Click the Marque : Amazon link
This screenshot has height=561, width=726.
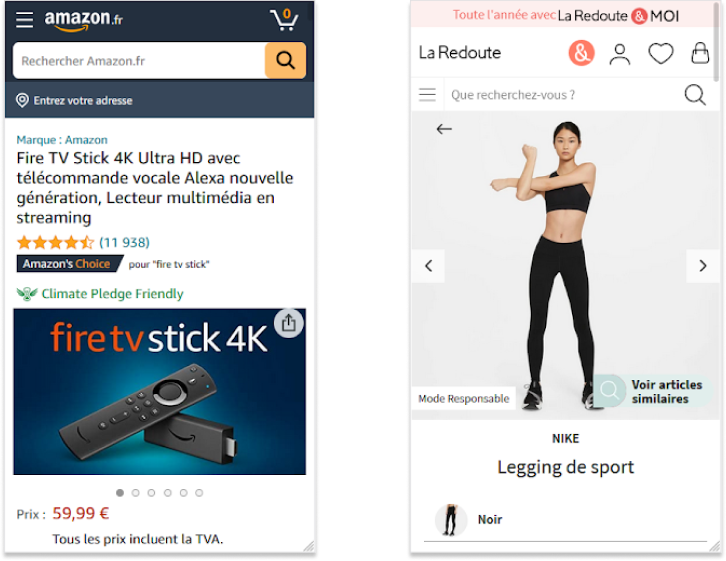click(x=62, y=140)
